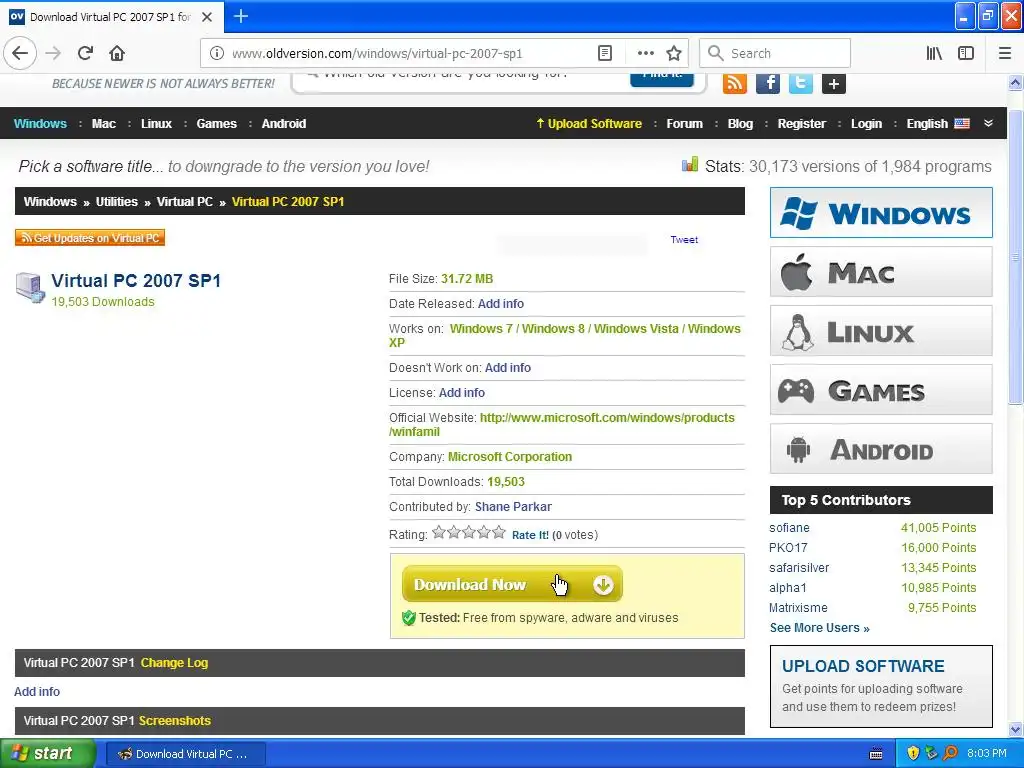Viewport: 1024px width, 768px height.
Task: Click the forward navigation arrow
Action: point(53,53)
